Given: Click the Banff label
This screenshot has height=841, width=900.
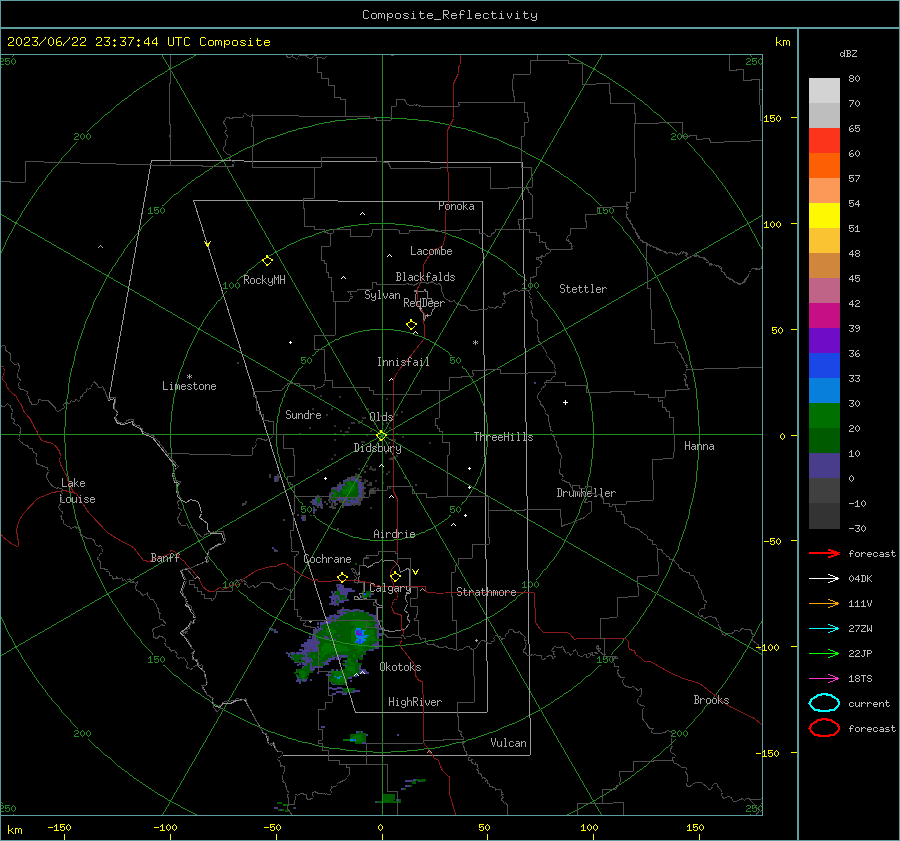Looking at the screenshot, I should pyautogui.click(x=165, y=557).
